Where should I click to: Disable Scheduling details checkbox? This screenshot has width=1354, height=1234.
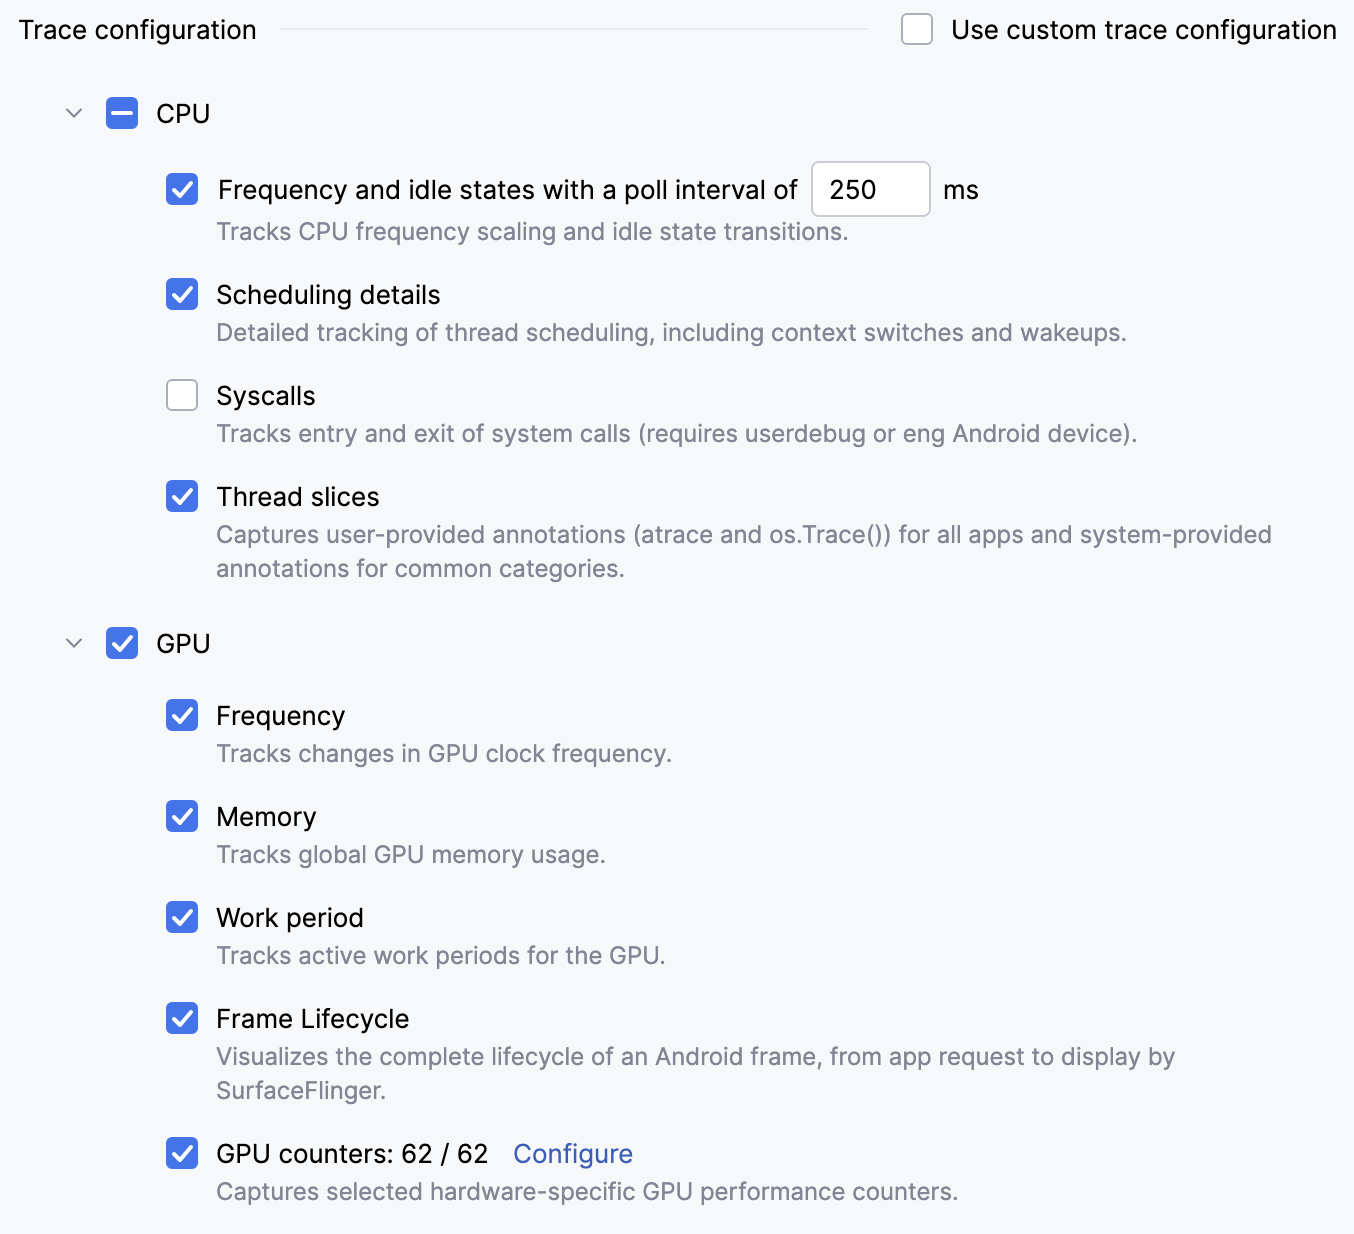tap(182, 294)
